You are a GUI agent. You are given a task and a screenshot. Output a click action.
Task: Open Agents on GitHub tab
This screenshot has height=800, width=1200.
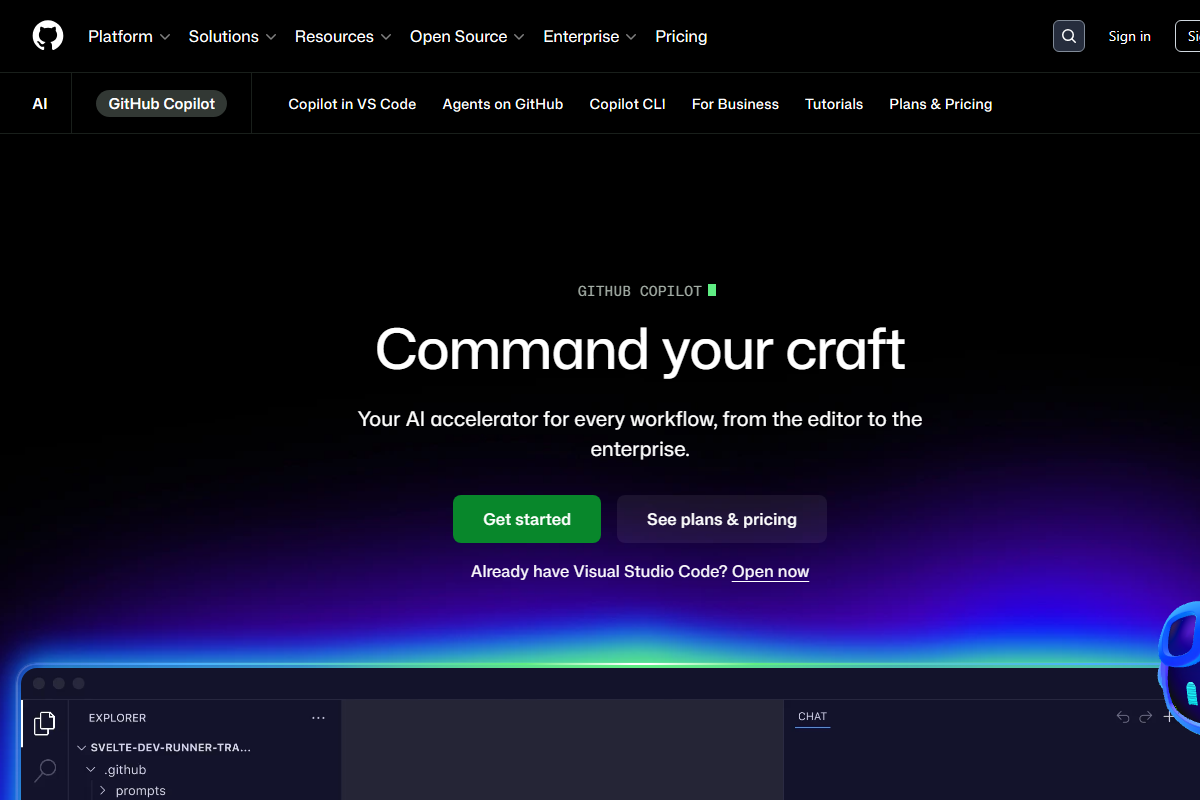[x=503, y=104]
